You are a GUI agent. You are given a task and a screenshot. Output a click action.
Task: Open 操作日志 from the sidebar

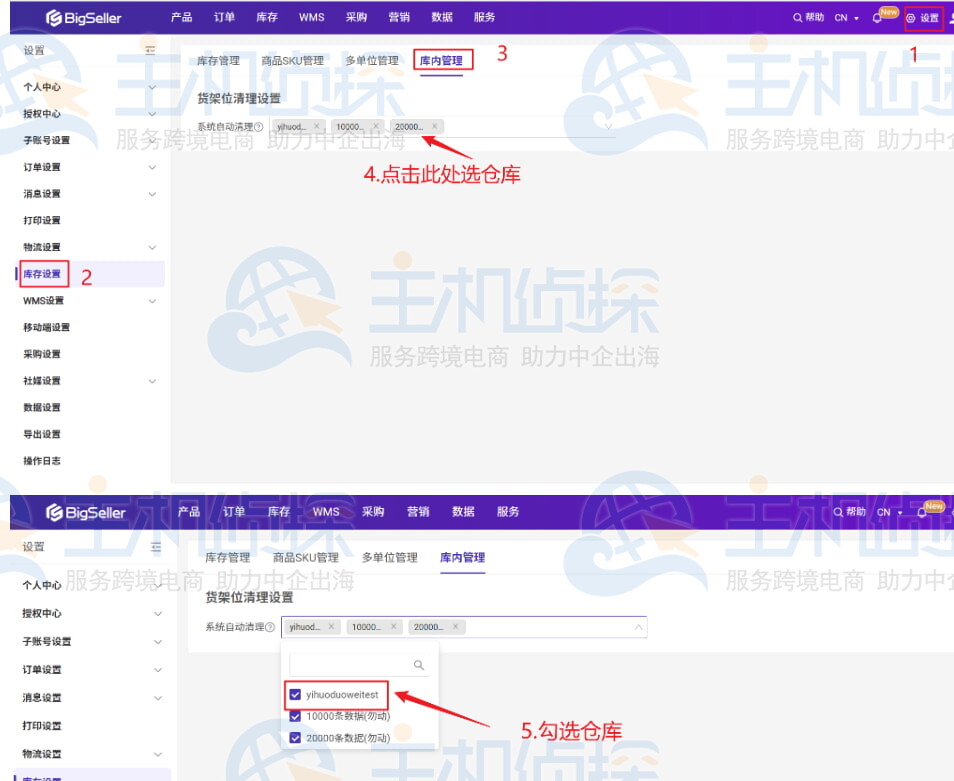pos(41,460)
